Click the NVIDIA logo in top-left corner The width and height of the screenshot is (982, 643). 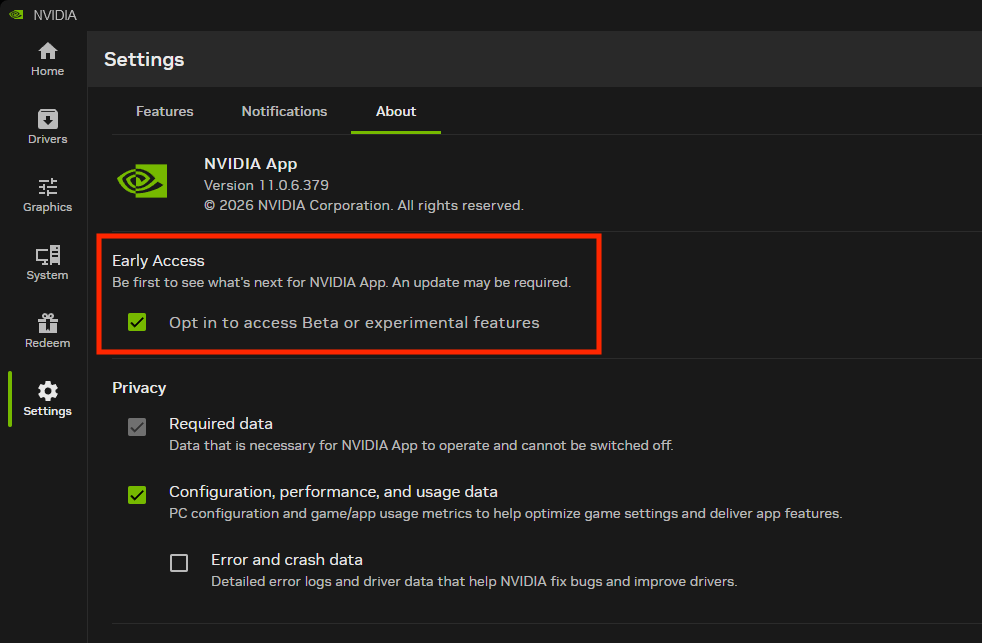(15, 14)
